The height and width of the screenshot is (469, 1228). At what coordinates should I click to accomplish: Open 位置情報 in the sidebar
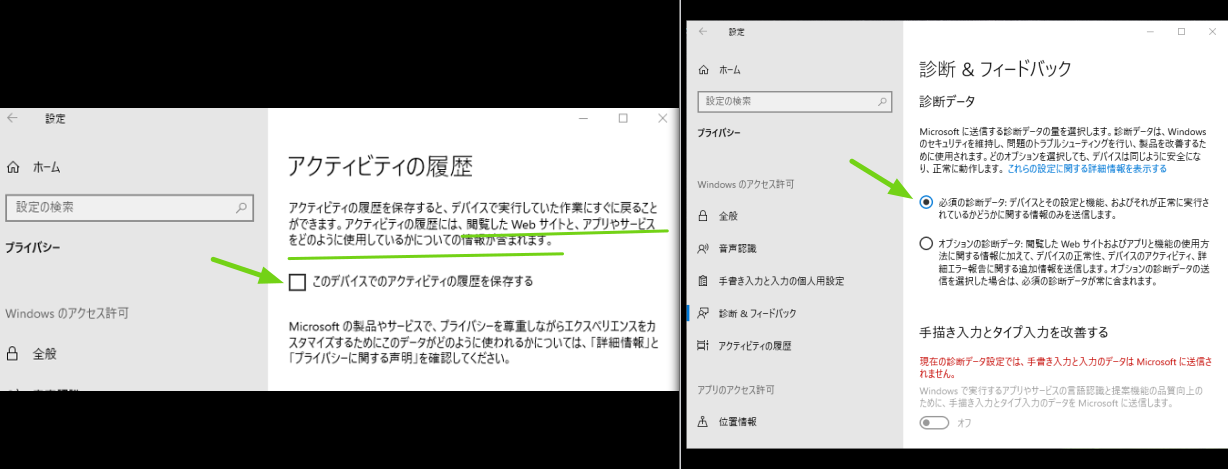[727, 421]
